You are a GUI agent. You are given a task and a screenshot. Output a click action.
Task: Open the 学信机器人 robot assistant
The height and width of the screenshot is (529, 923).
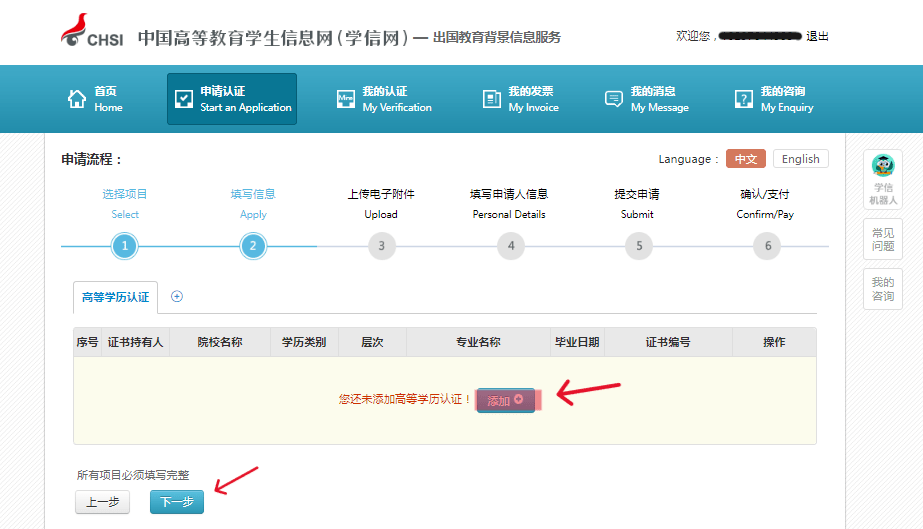(x=883, y=180)
